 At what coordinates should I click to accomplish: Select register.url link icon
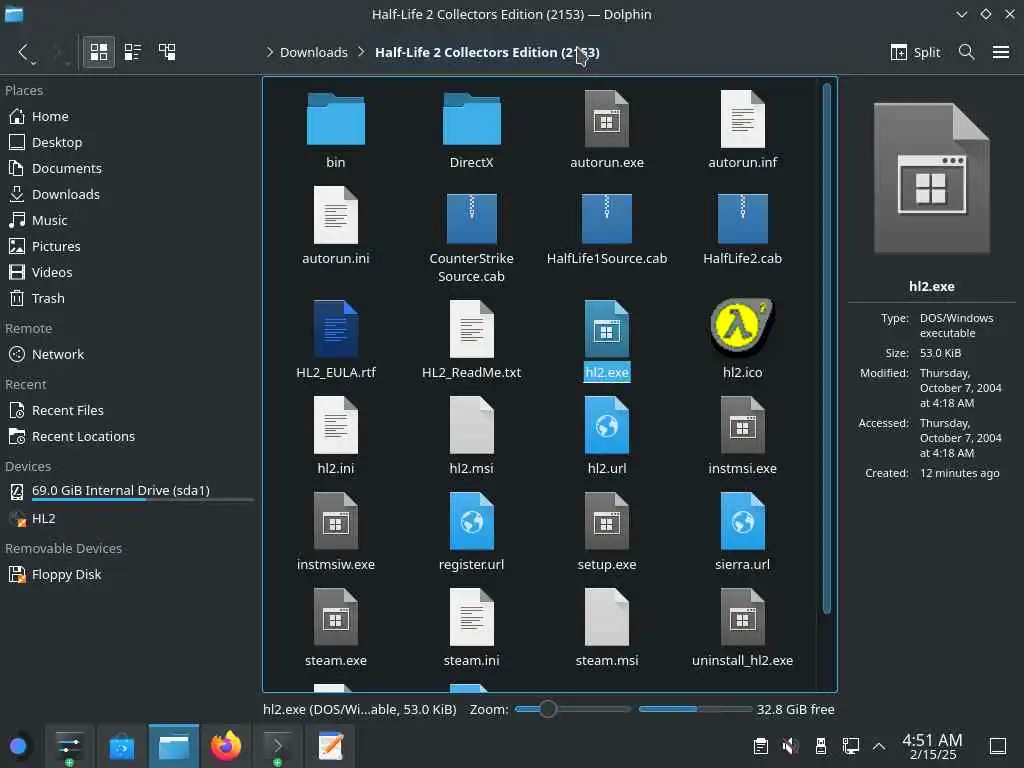(472, 521)
